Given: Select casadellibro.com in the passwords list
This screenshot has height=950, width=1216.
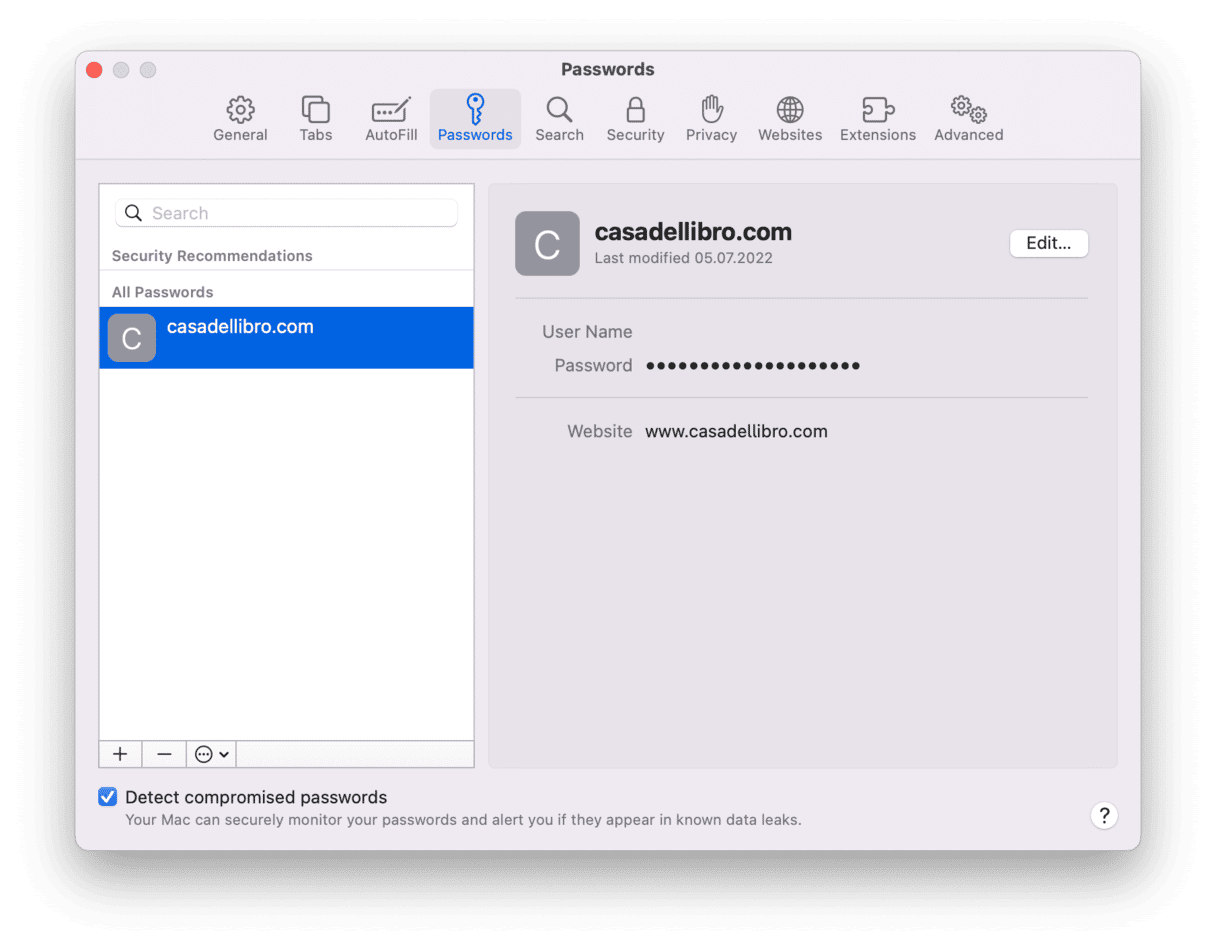Looking at the screenshot, I should tap(286, 338).
